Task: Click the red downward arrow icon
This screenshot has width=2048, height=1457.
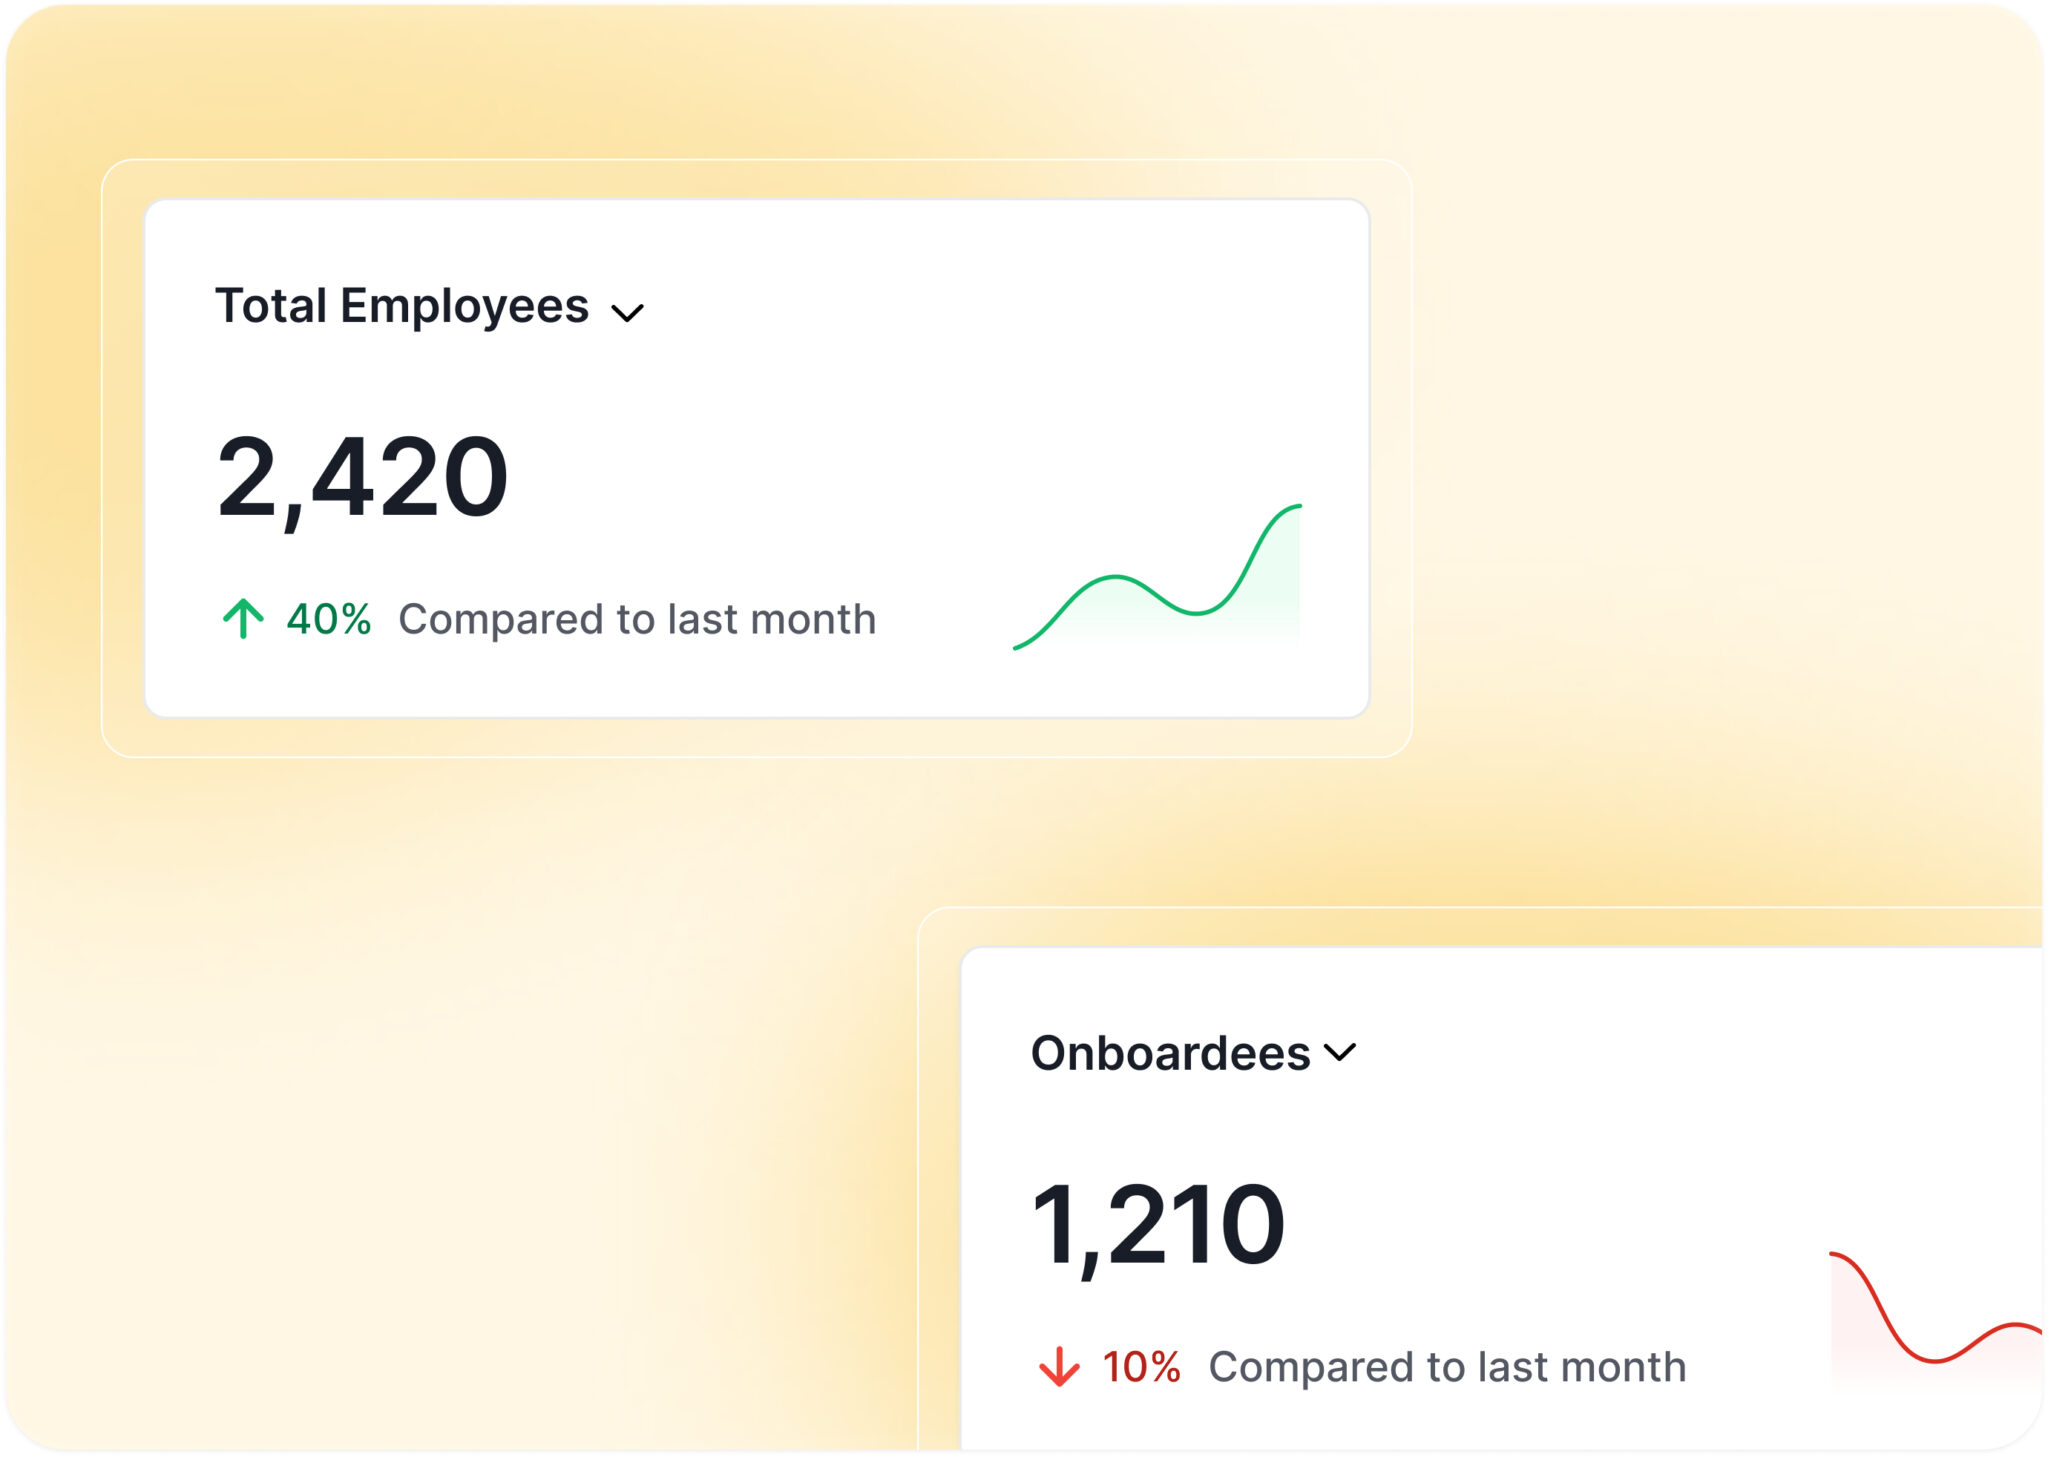Action: point(1058,1367)
